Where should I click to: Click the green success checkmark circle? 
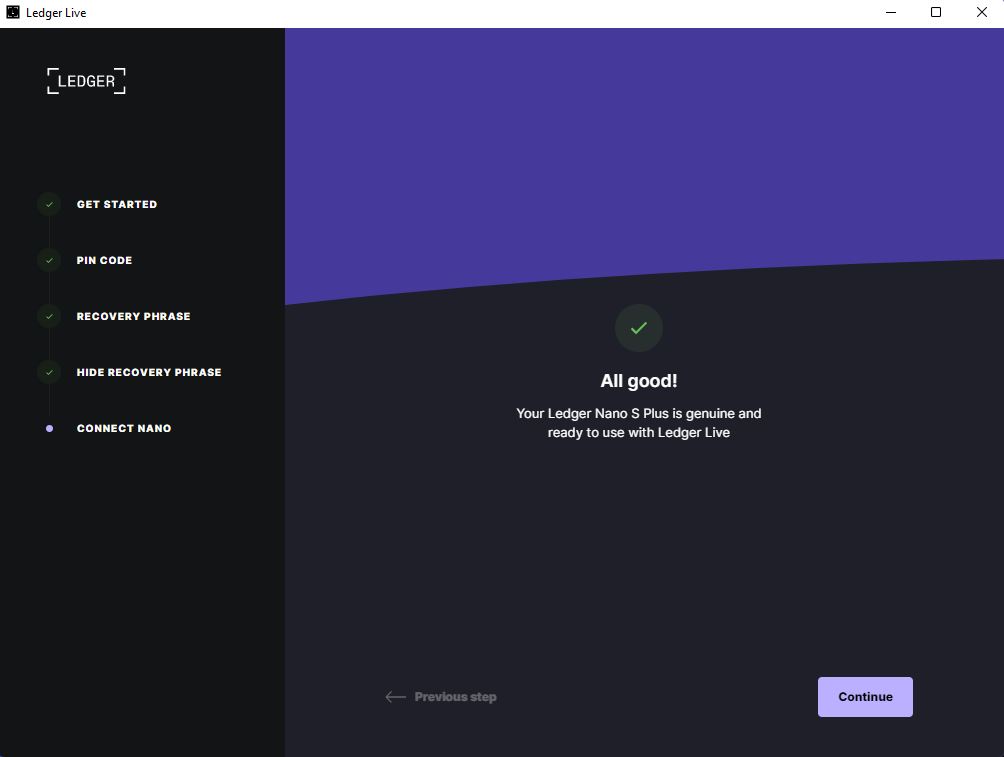click(638, 328)
